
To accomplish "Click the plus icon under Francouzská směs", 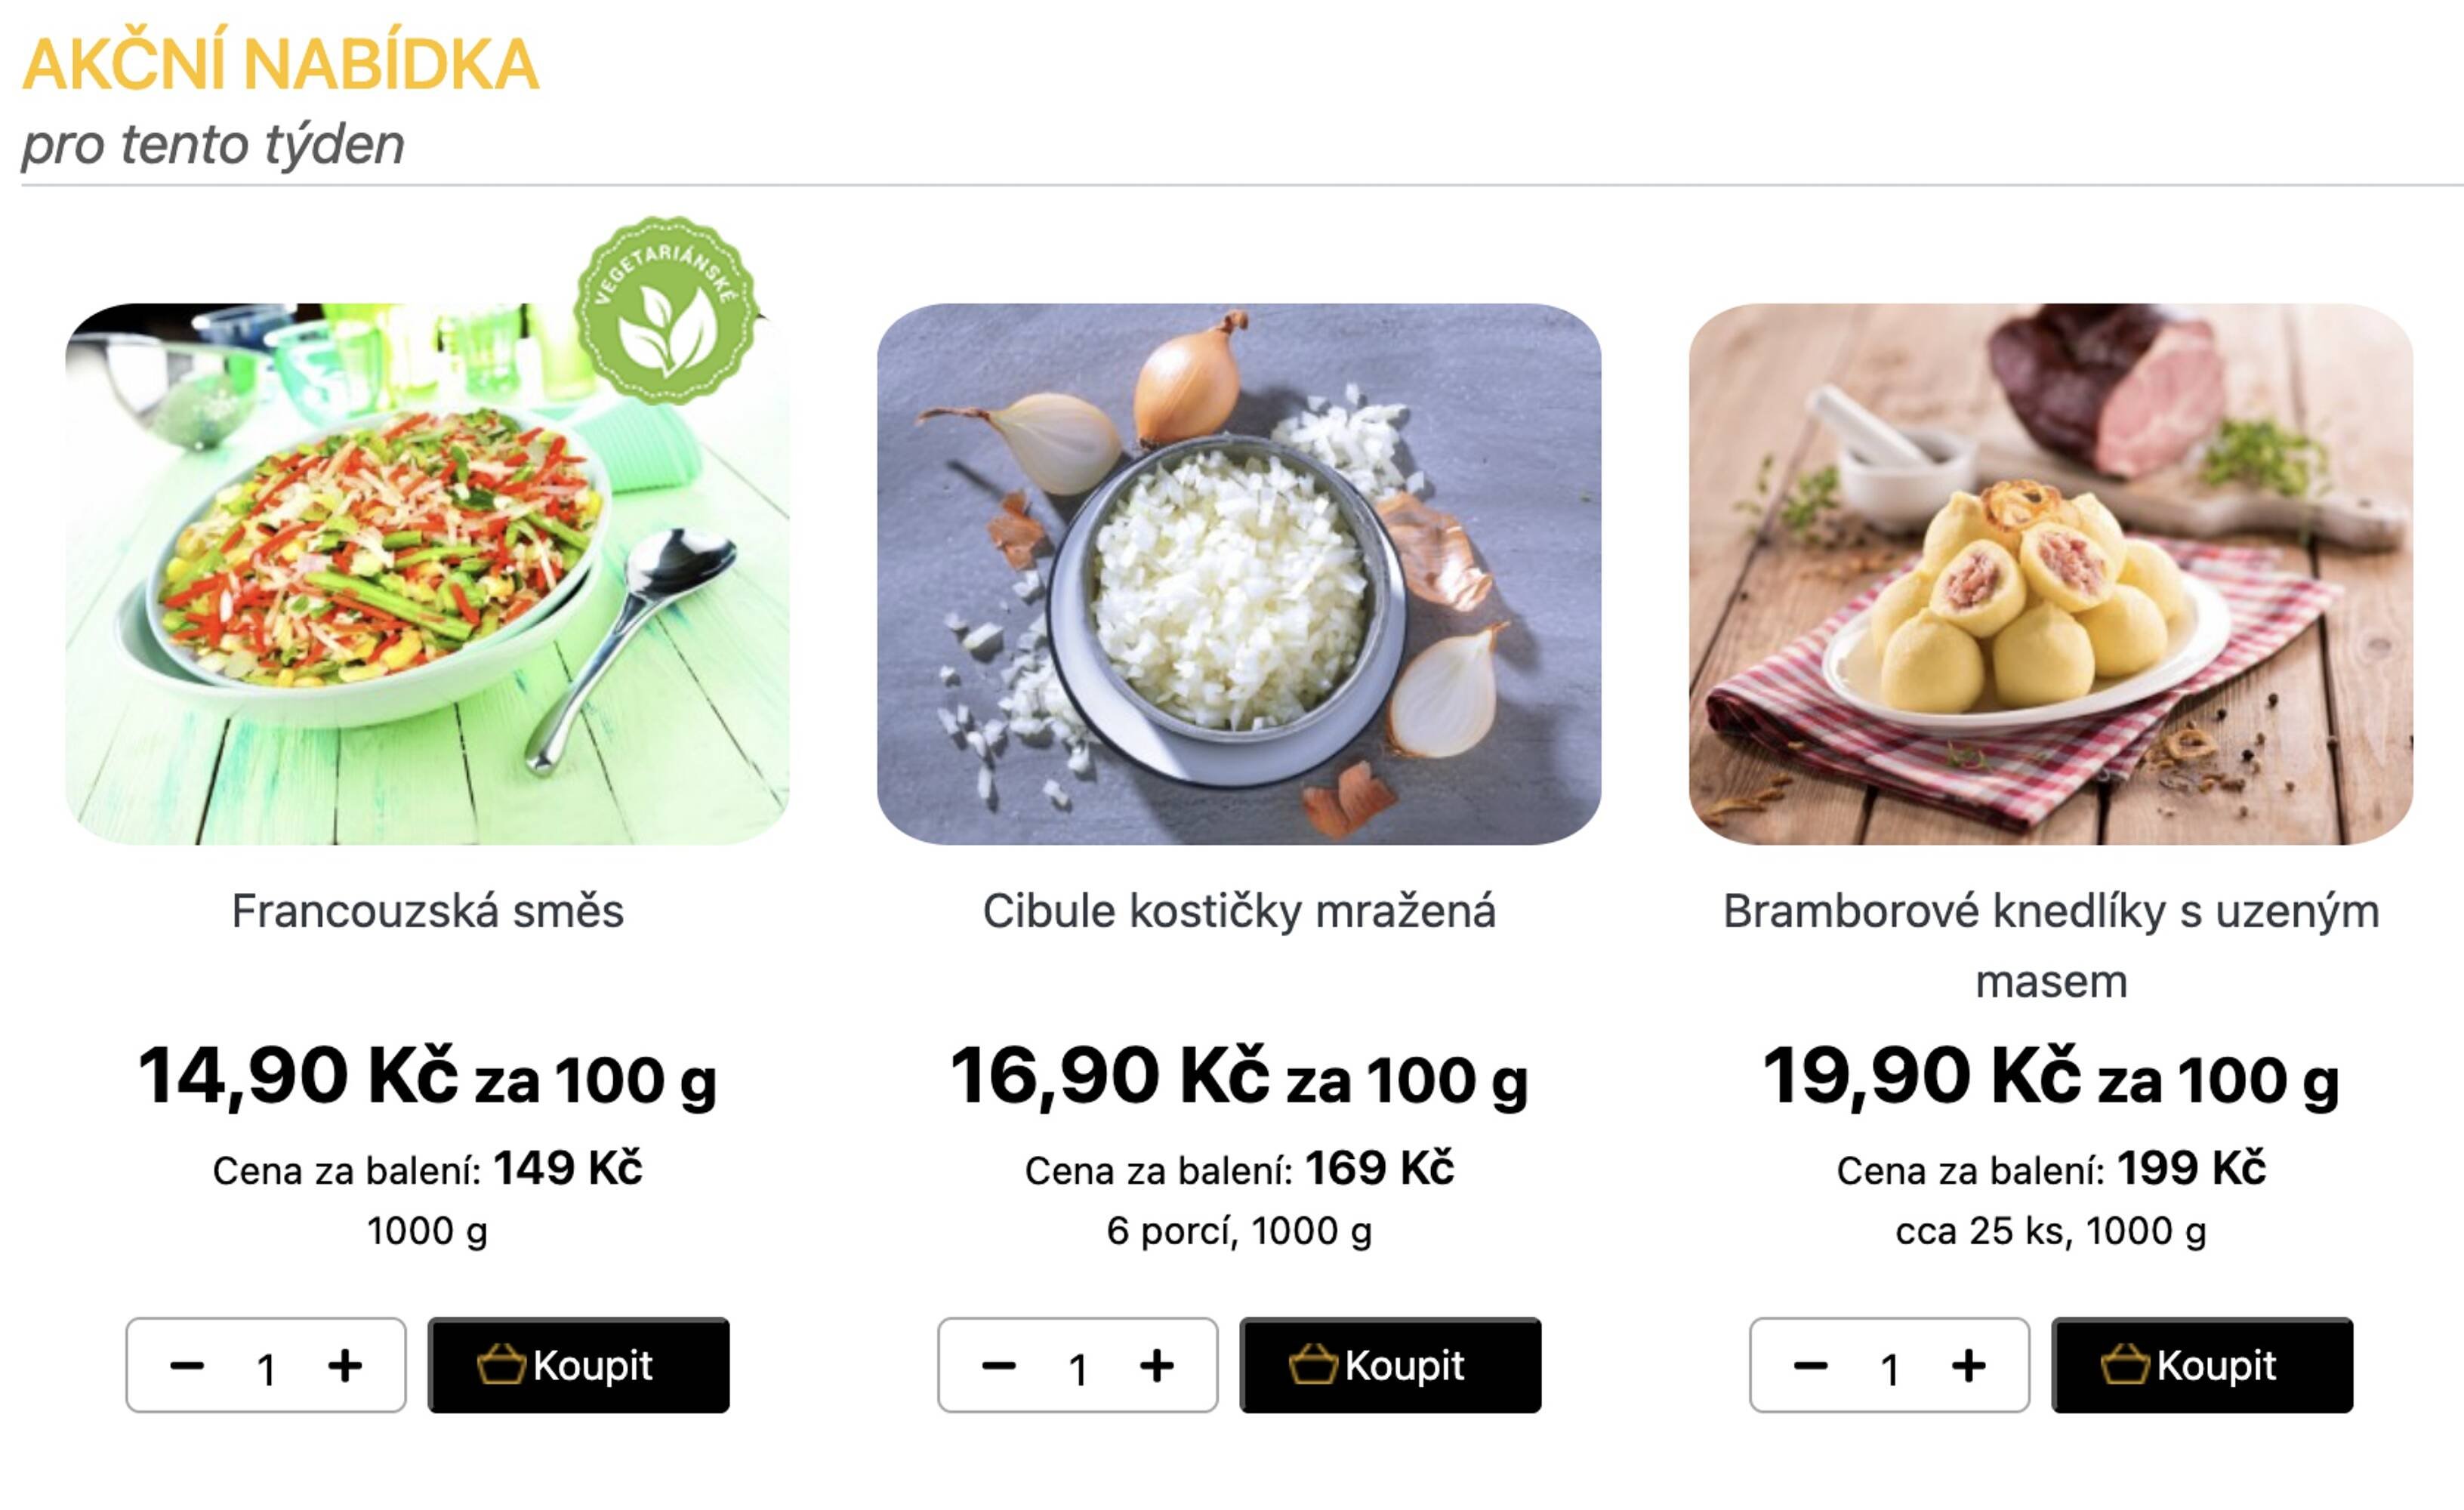I will click(346, 1367).
